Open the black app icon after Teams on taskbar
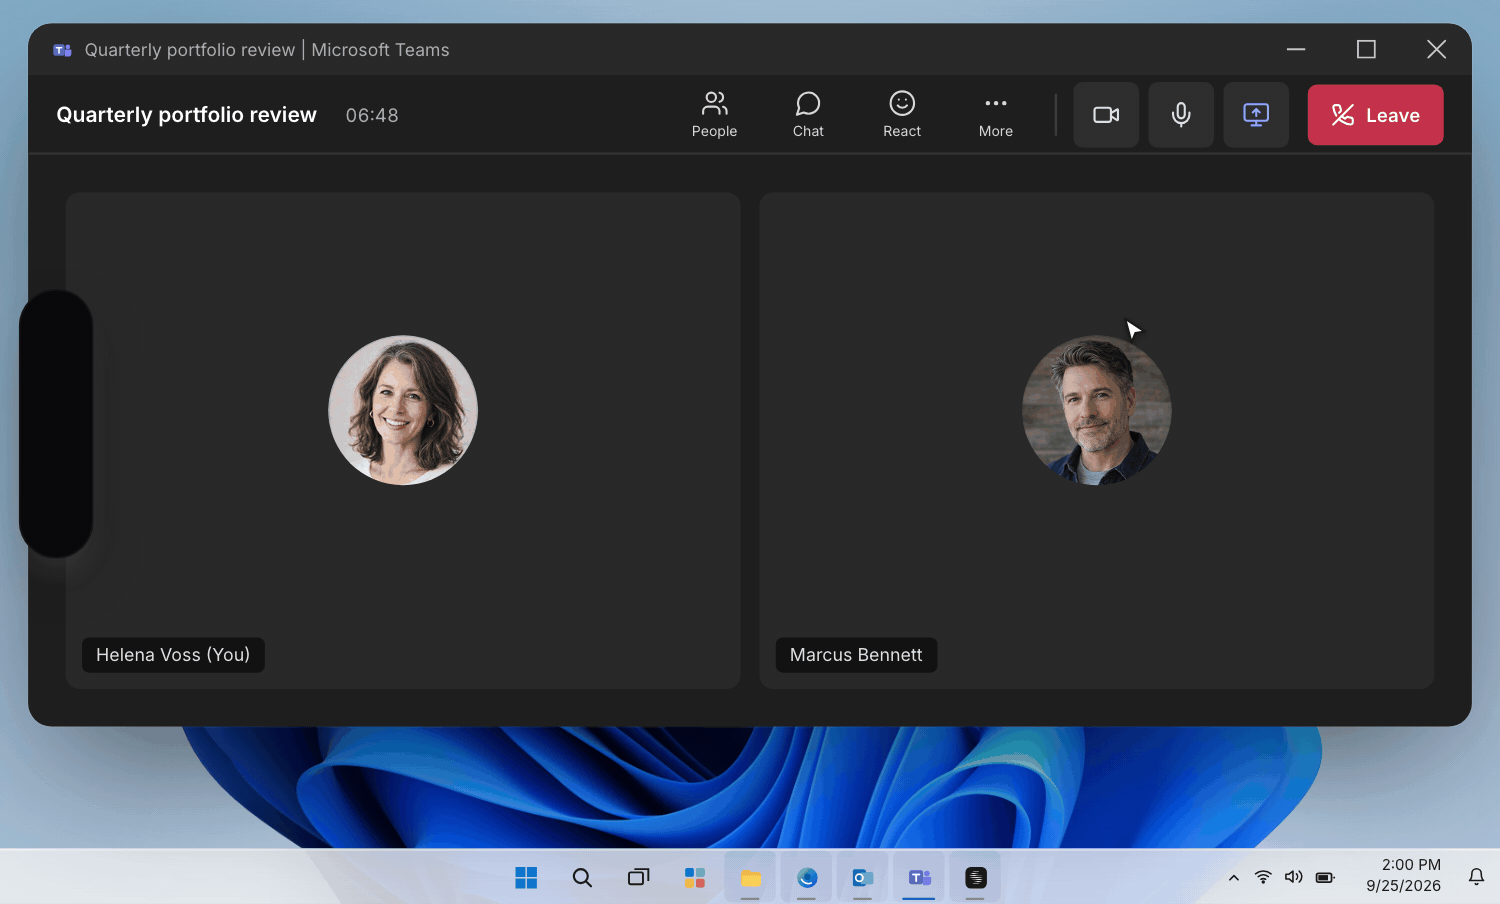Viewport: 1500px width, 904px height. (x=976, y=877)
